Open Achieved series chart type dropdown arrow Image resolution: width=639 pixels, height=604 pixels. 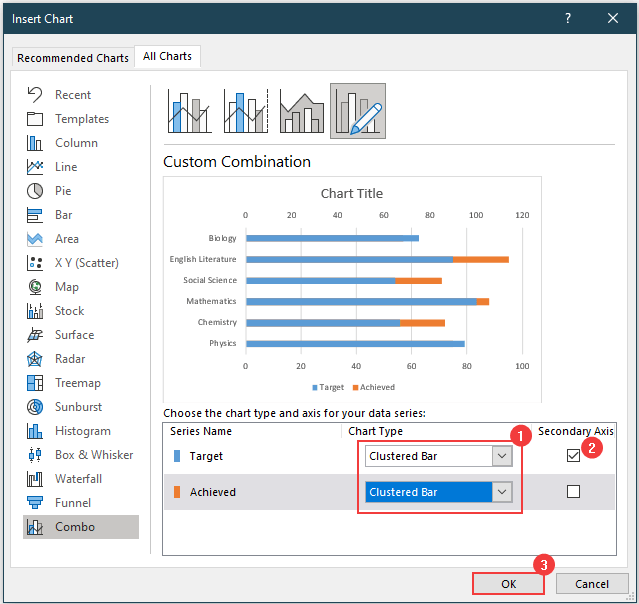(x=502, y=492)
